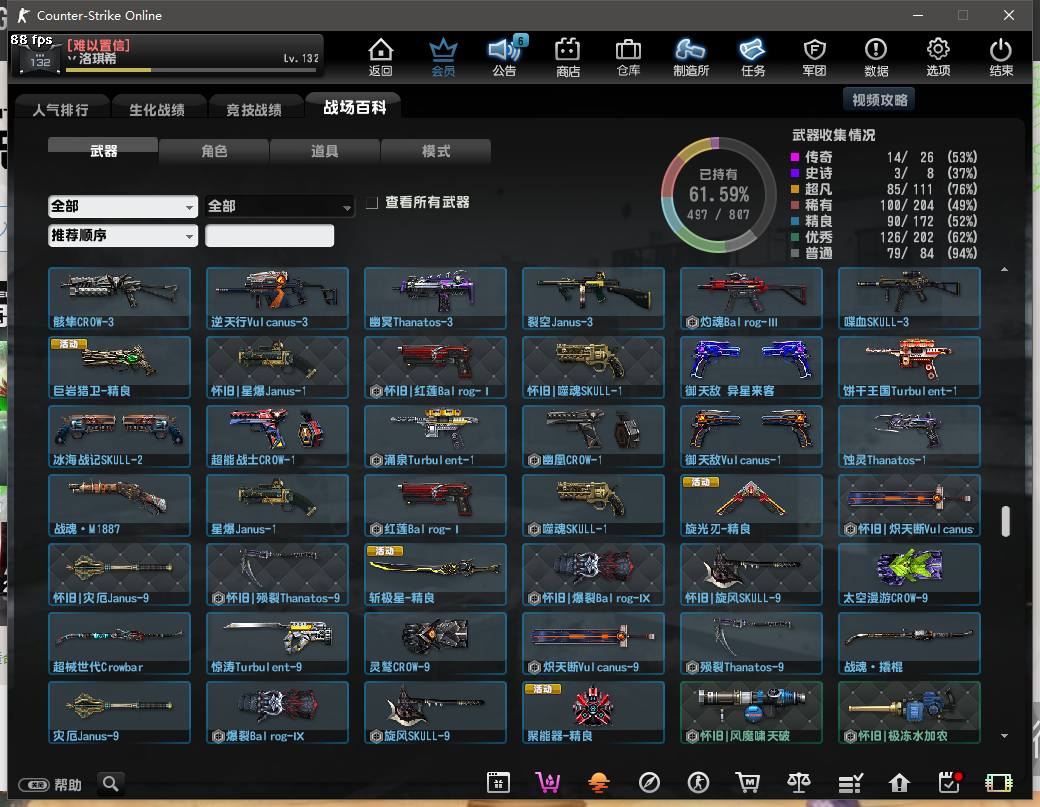Click the player name 洛琪希

(x=98, y=58)
